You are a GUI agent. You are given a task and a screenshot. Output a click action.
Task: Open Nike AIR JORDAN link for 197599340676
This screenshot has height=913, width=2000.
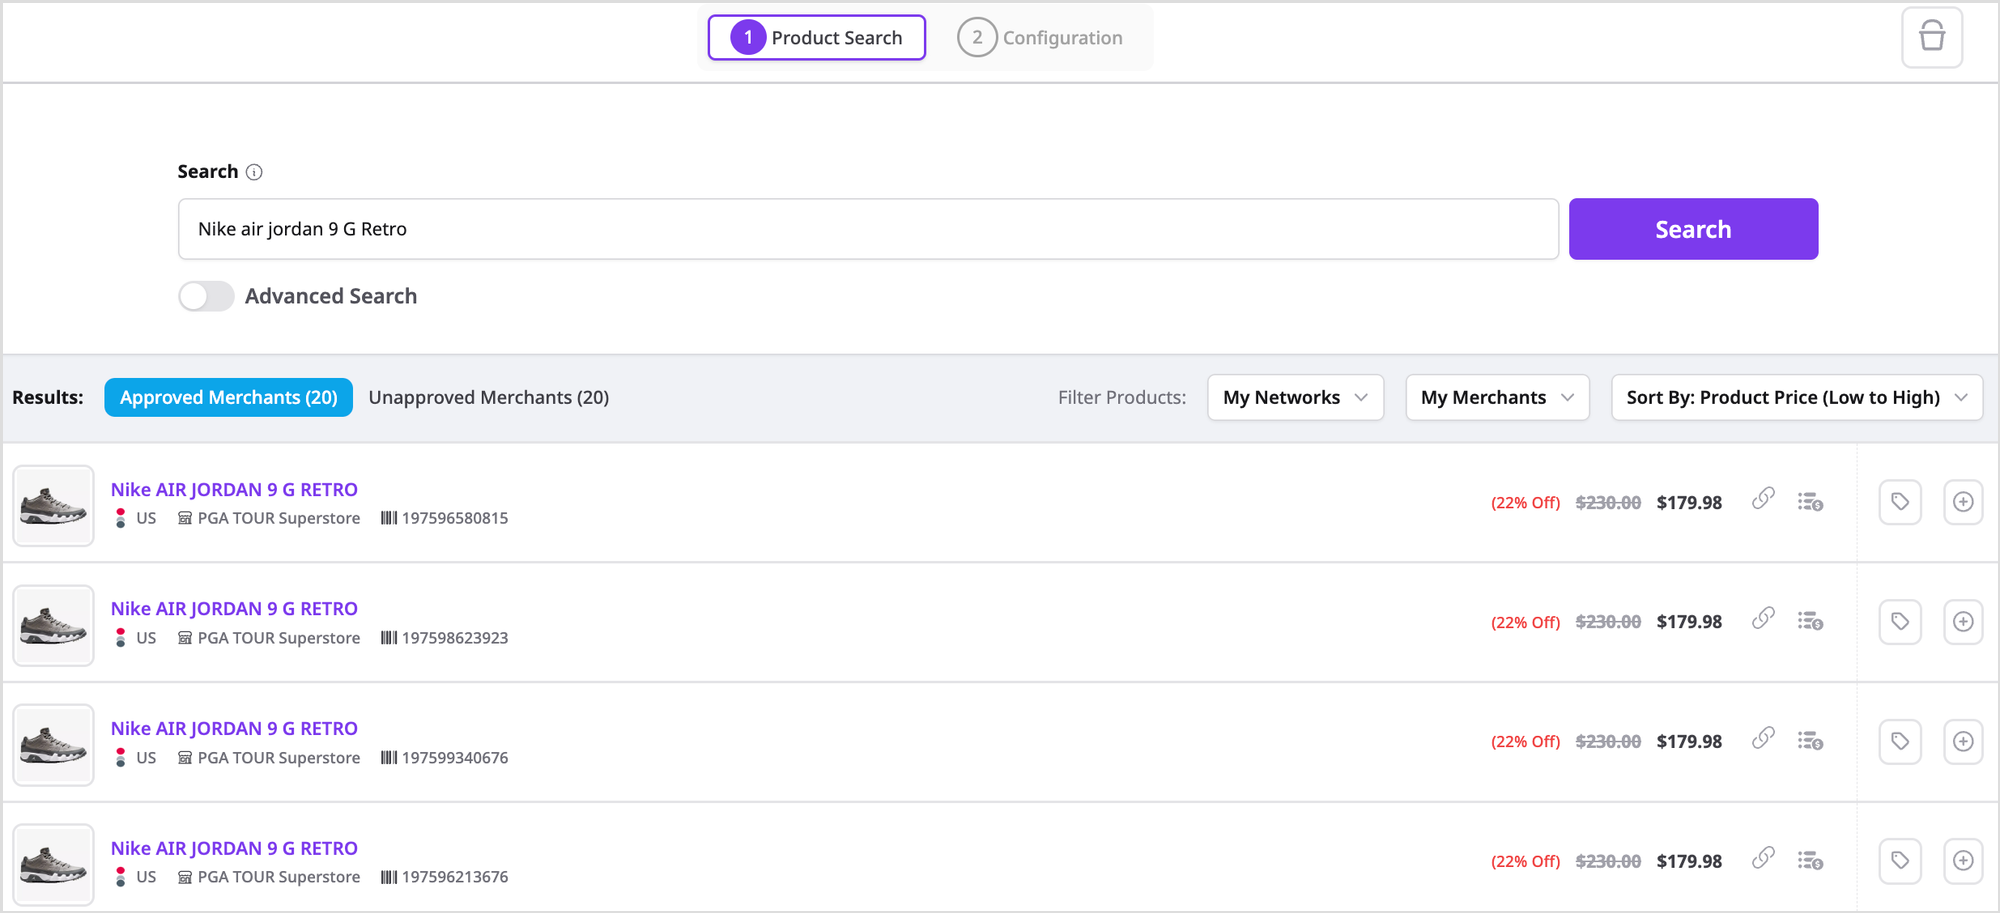coord(234,728)
